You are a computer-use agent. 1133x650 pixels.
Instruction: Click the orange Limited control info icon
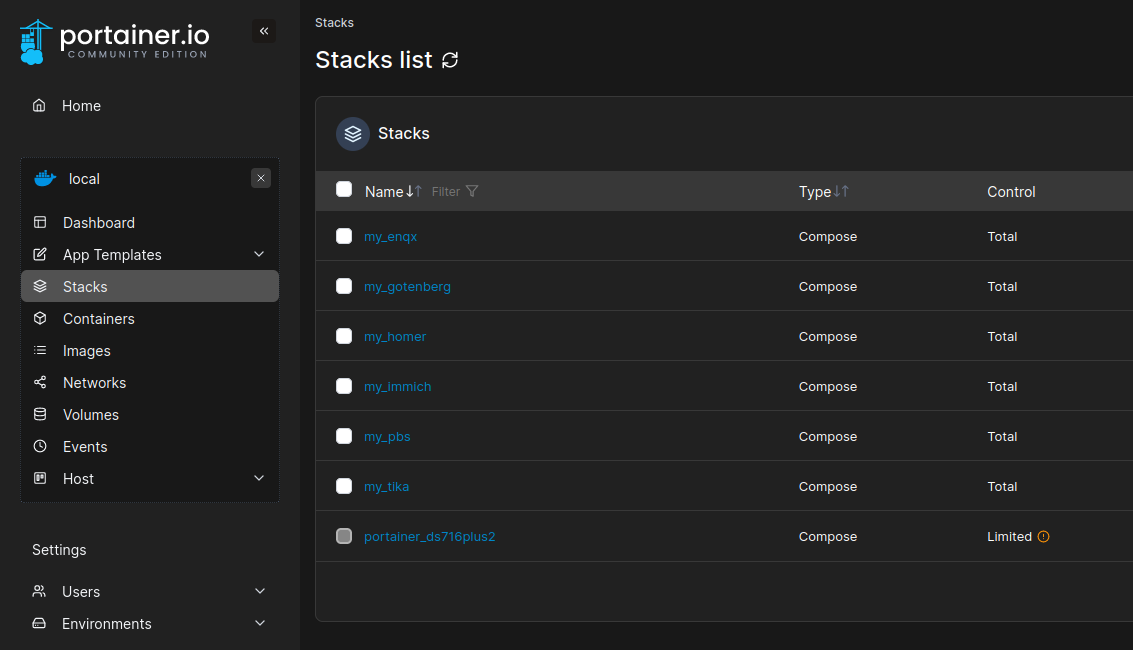pos(1044,537)
